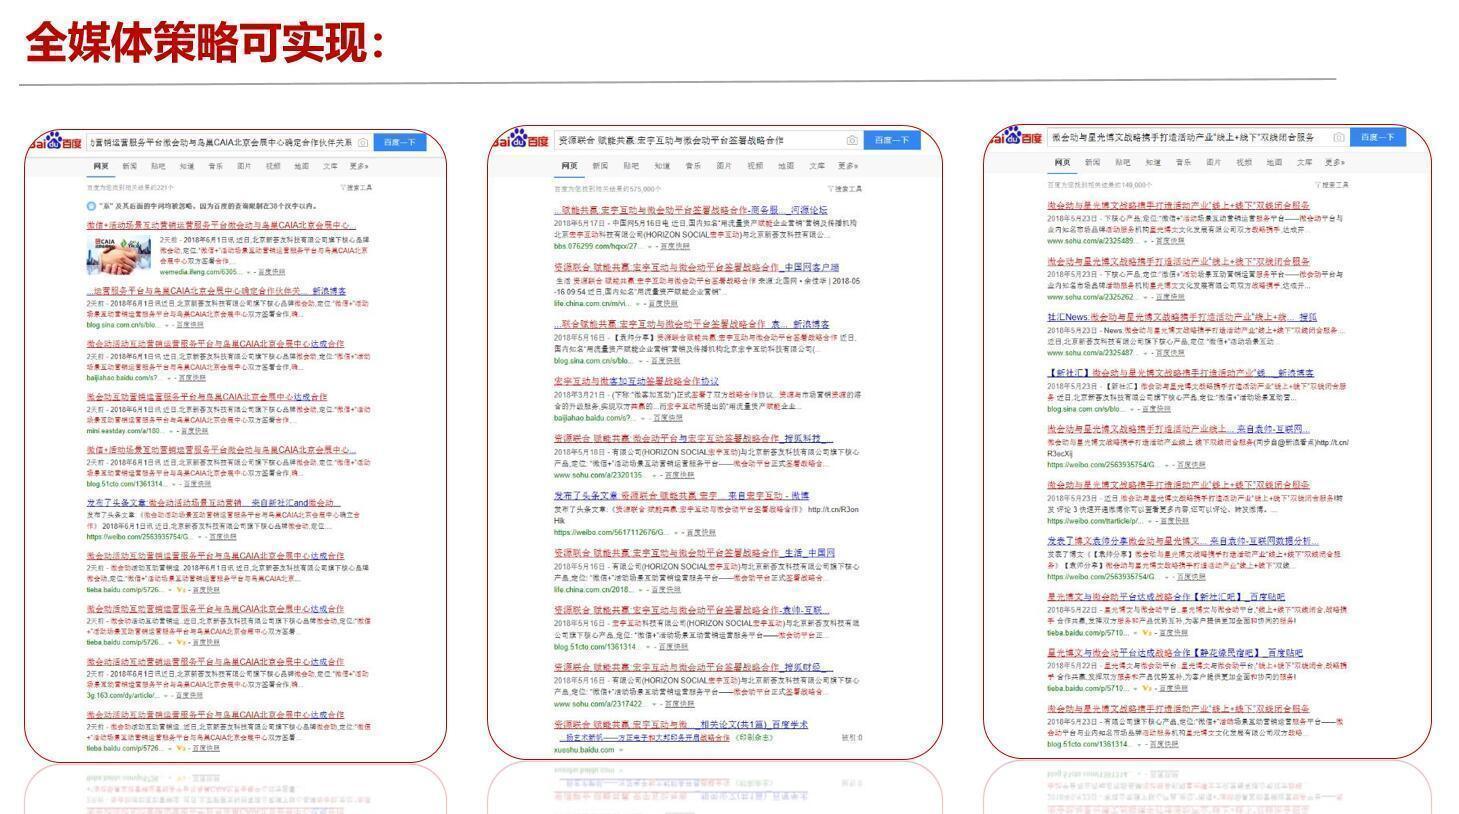Image resolution: width=1459 pixels, height=814 pixels.
Task: Switch to 图片 tab in 宏宇互动 search page
Action: [x=724, y=166]
